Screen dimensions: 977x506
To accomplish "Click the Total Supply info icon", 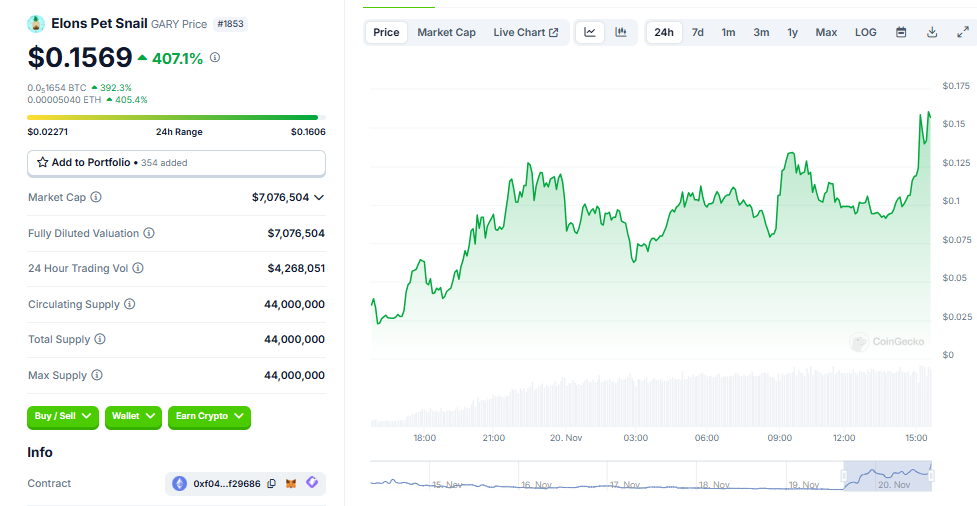I will coord(100,339).
